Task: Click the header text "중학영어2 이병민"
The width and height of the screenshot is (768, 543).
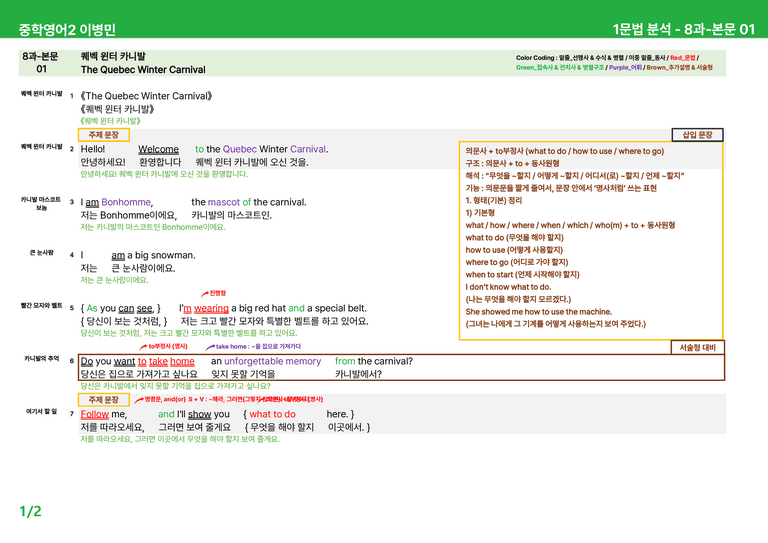Action: [67, 30]
